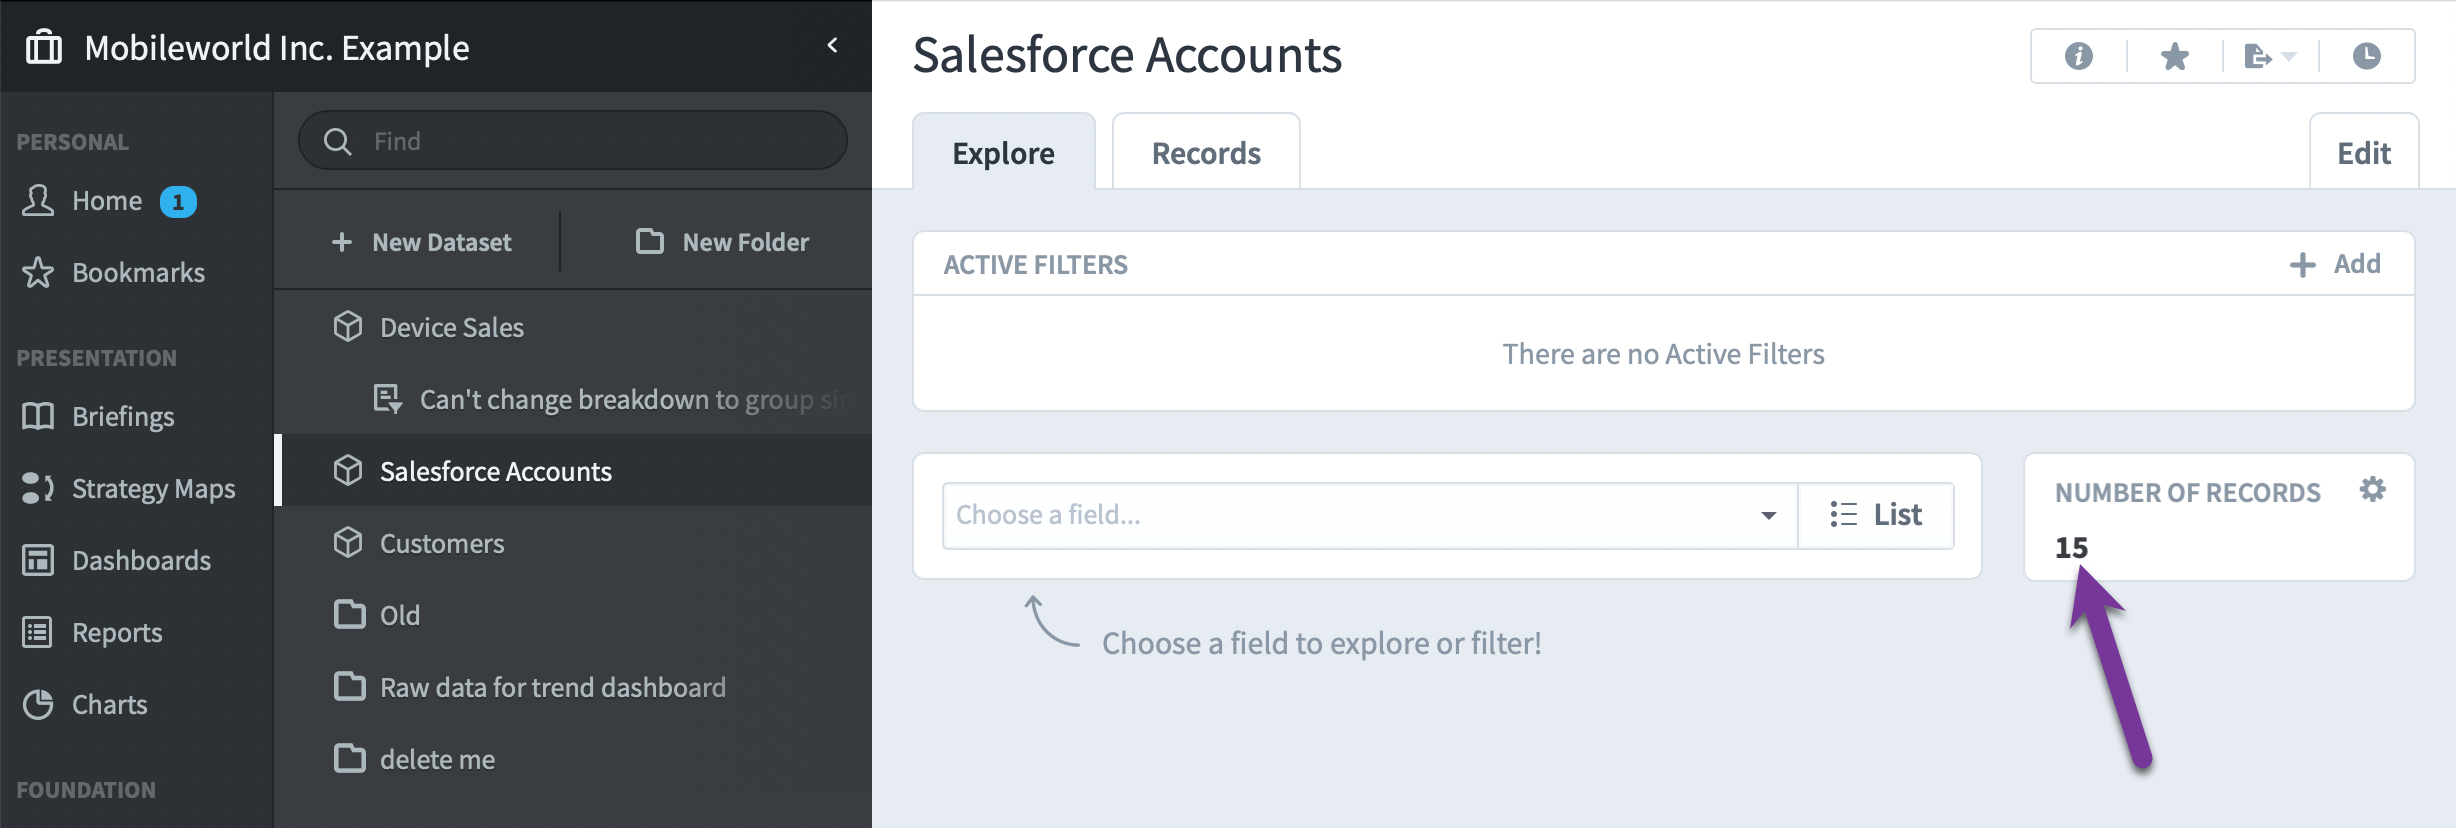Click the Charts pie icon
The height and width of the screenshot is (828, 2456).
[38, 704]
